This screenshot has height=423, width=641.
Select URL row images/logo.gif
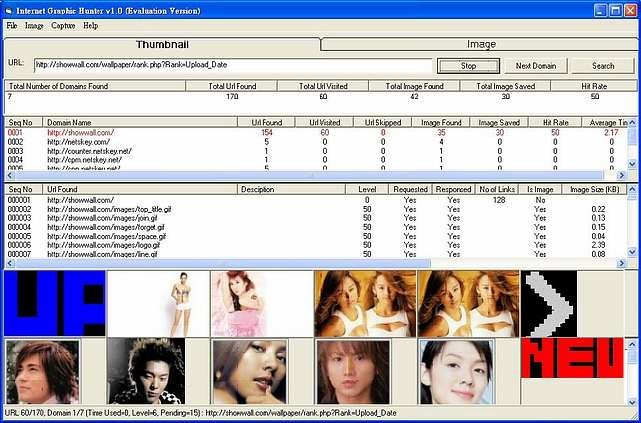tap(316, 245)
